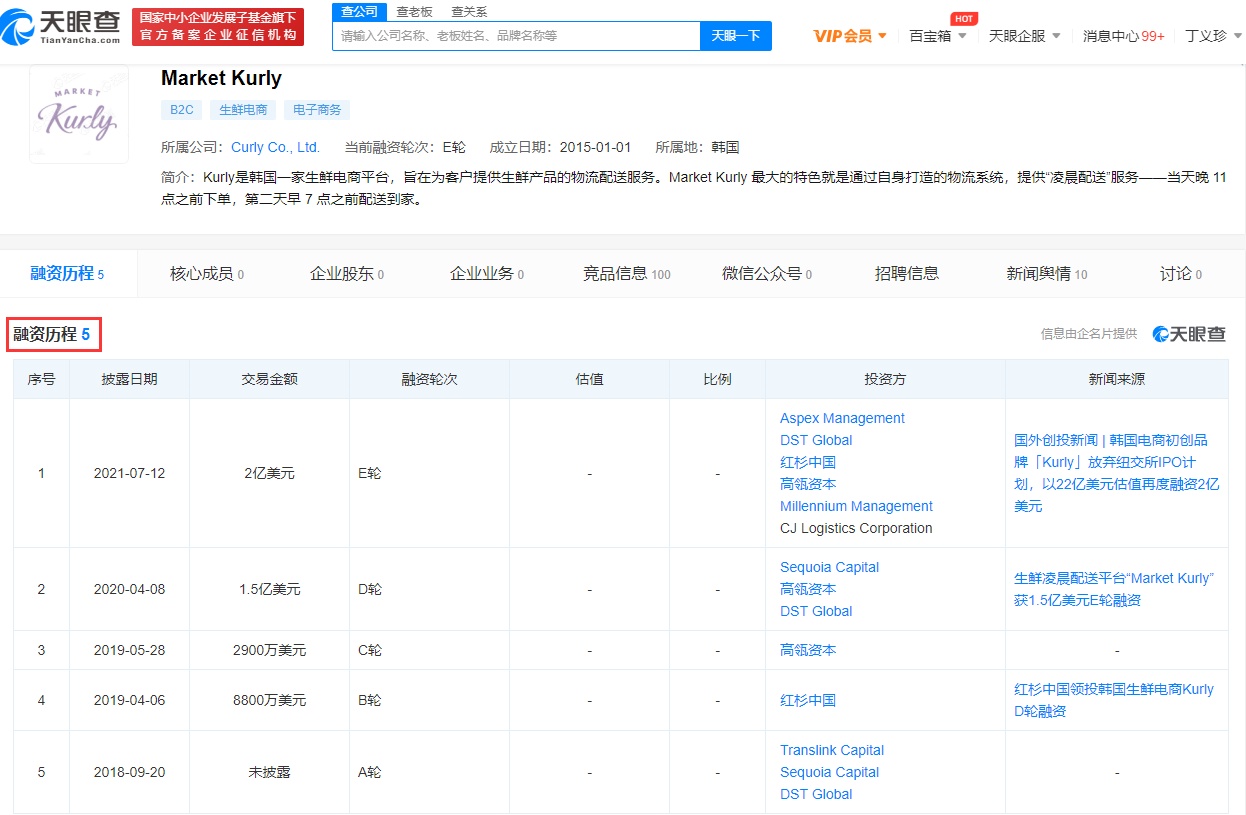
Task: Click the B2C tag
Action: point(182,110)
